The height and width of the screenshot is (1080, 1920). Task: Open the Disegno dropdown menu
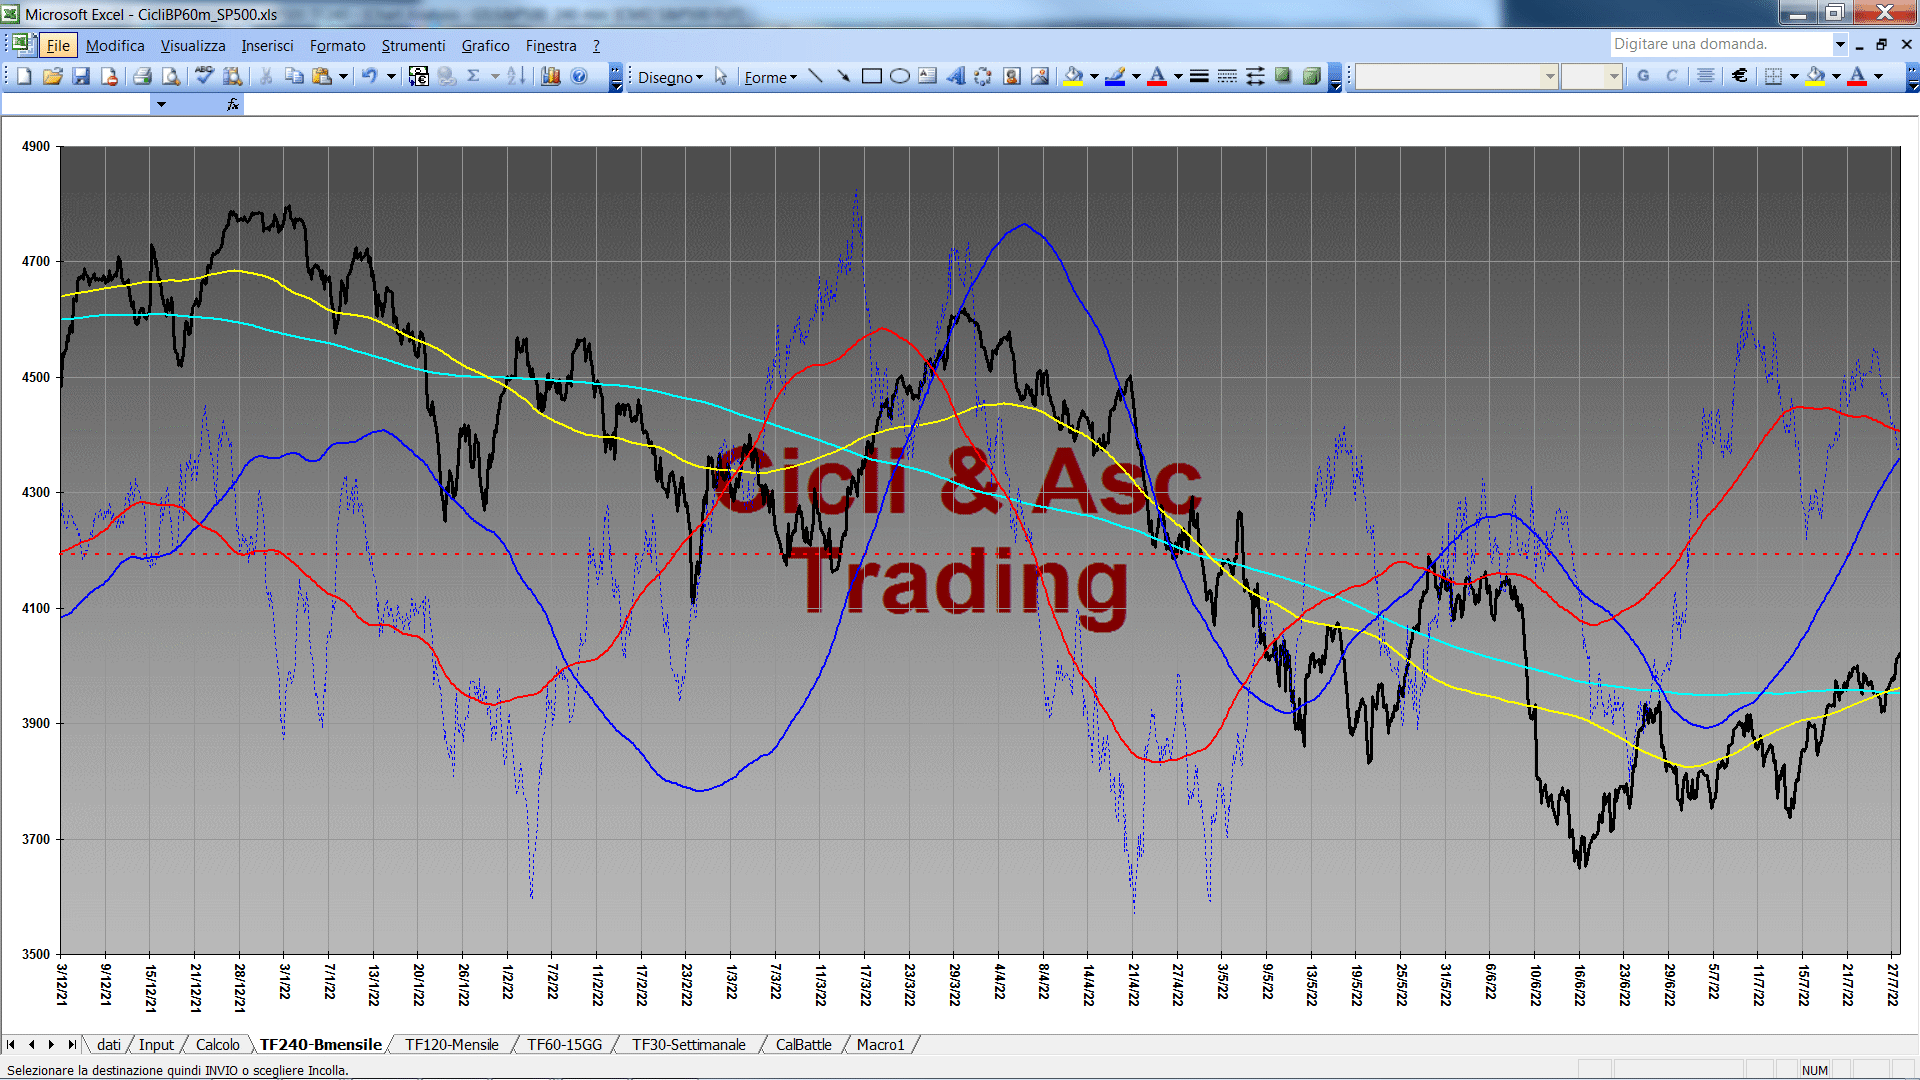pos(671,78)
